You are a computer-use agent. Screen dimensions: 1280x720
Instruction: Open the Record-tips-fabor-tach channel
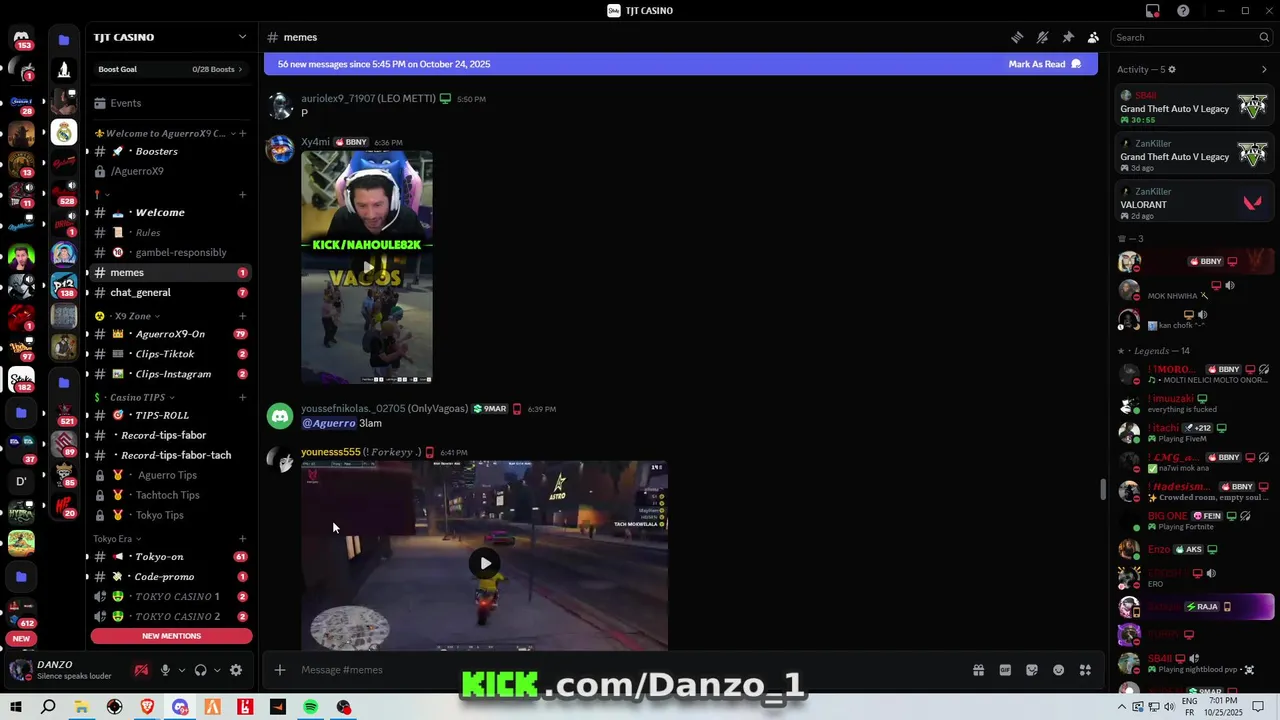pos(170,455)
